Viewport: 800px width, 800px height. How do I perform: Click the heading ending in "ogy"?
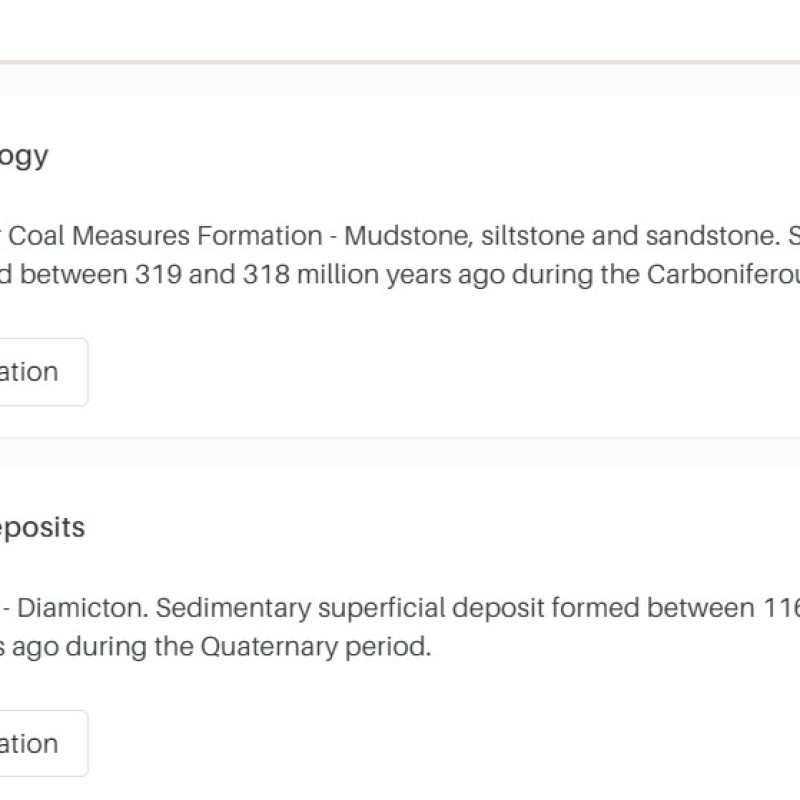pos(24,157)
